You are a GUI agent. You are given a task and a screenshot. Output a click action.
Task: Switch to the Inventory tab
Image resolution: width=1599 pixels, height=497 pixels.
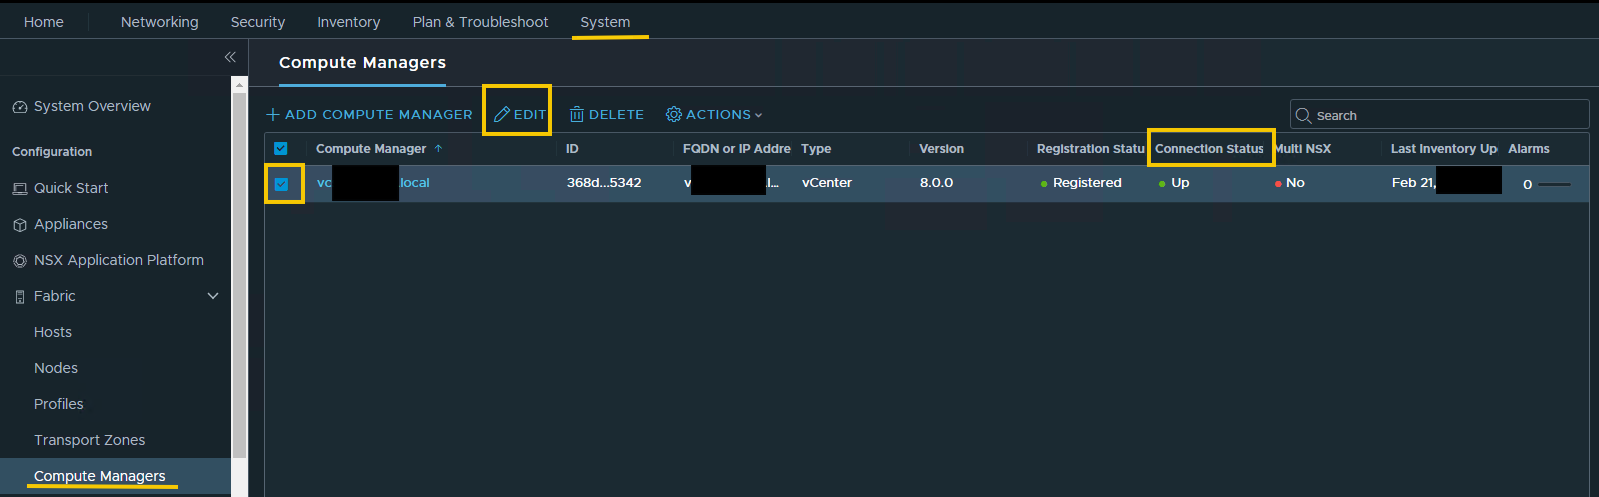(349, 22)
